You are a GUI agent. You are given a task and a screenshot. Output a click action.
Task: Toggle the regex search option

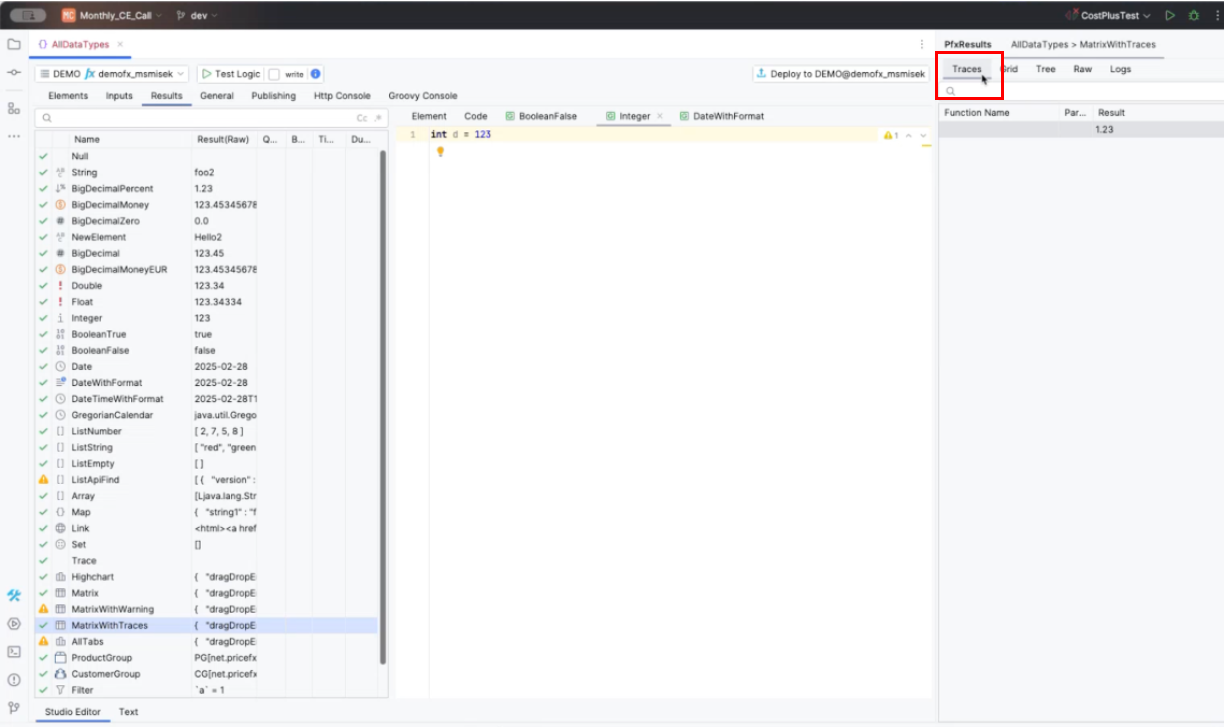point(377,118)
